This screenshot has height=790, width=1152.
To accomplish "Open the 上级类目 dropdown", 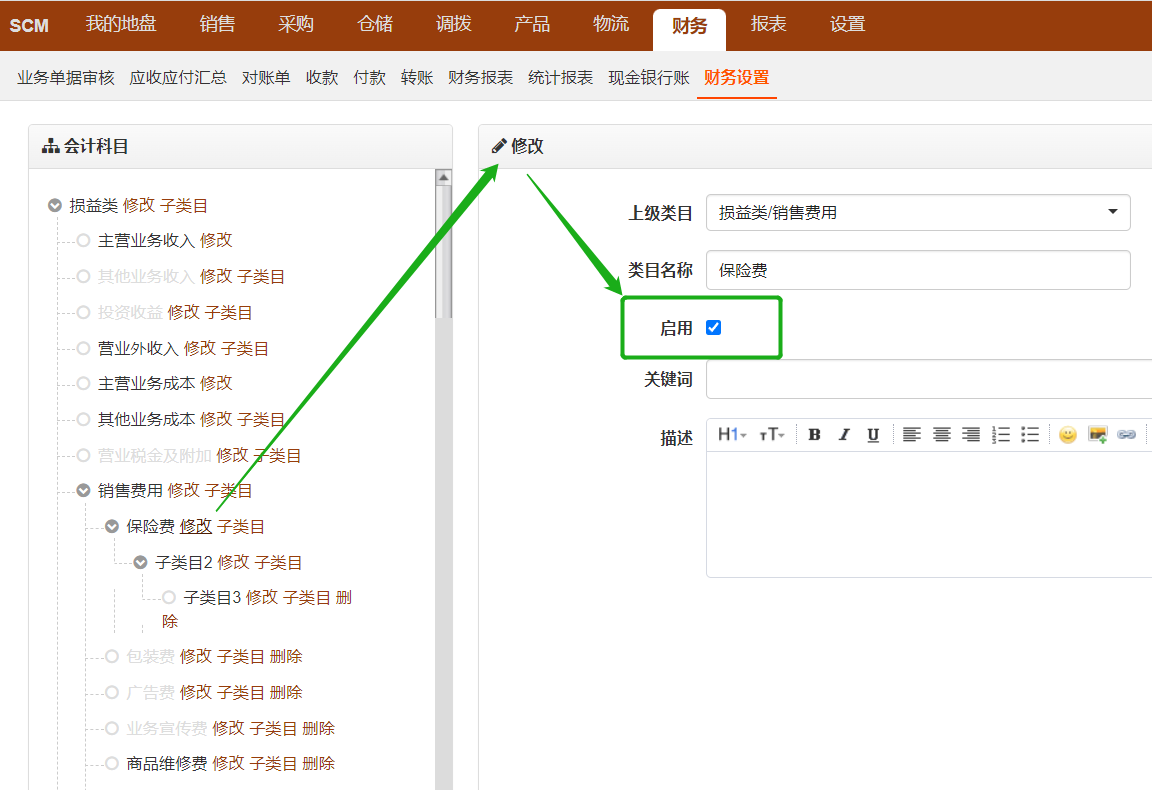I will coord(918,212).
